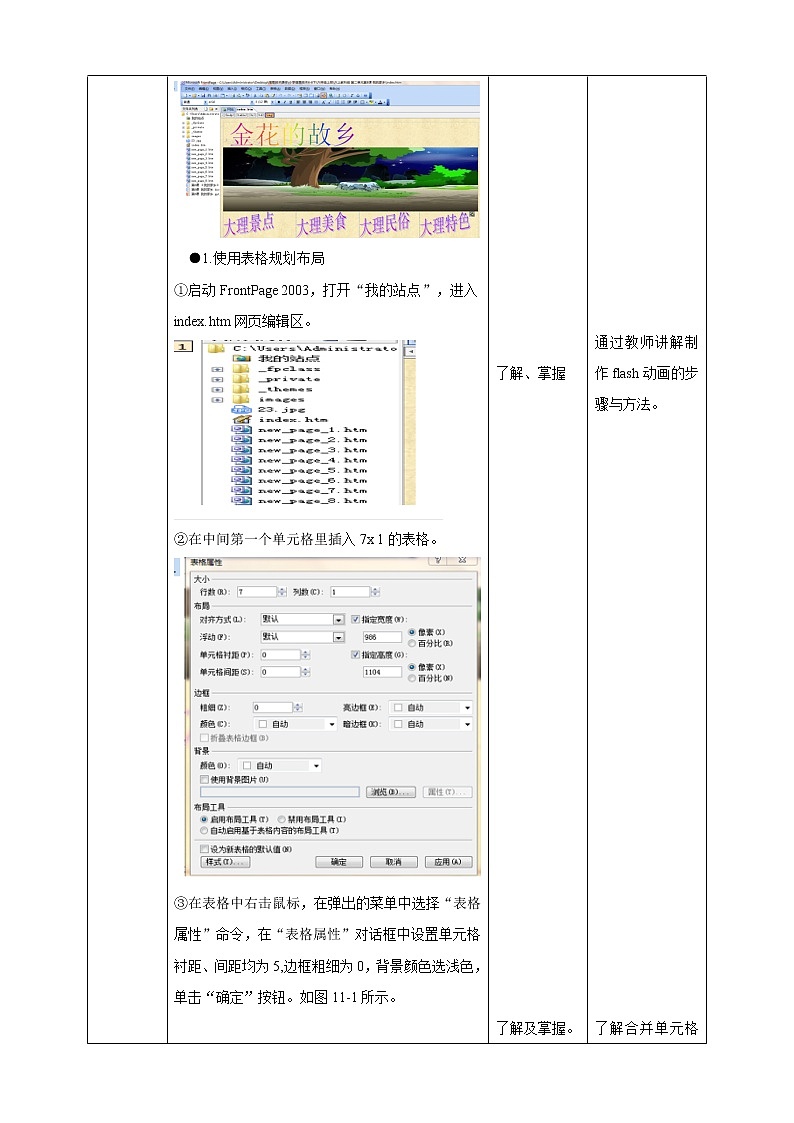The image size is (794, 1123).
Task: Click the _themes folder icon
Action: [243, 389]
